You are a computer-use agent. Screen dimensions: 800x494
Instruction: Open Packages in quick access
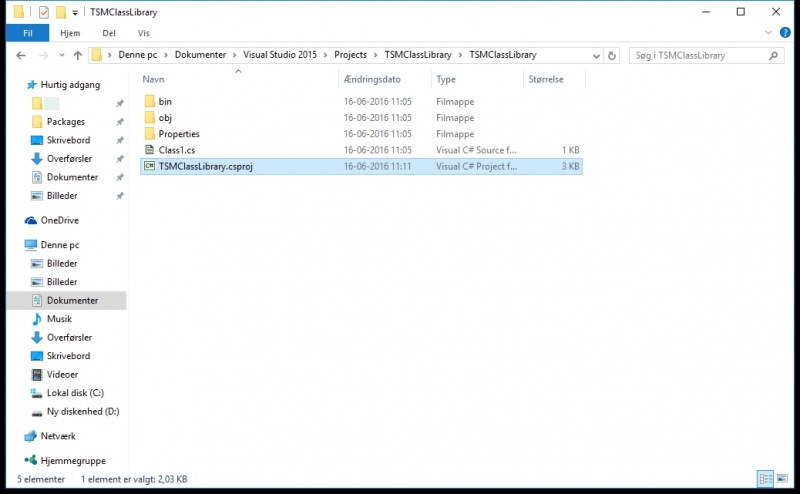click(x=66, y=121)
